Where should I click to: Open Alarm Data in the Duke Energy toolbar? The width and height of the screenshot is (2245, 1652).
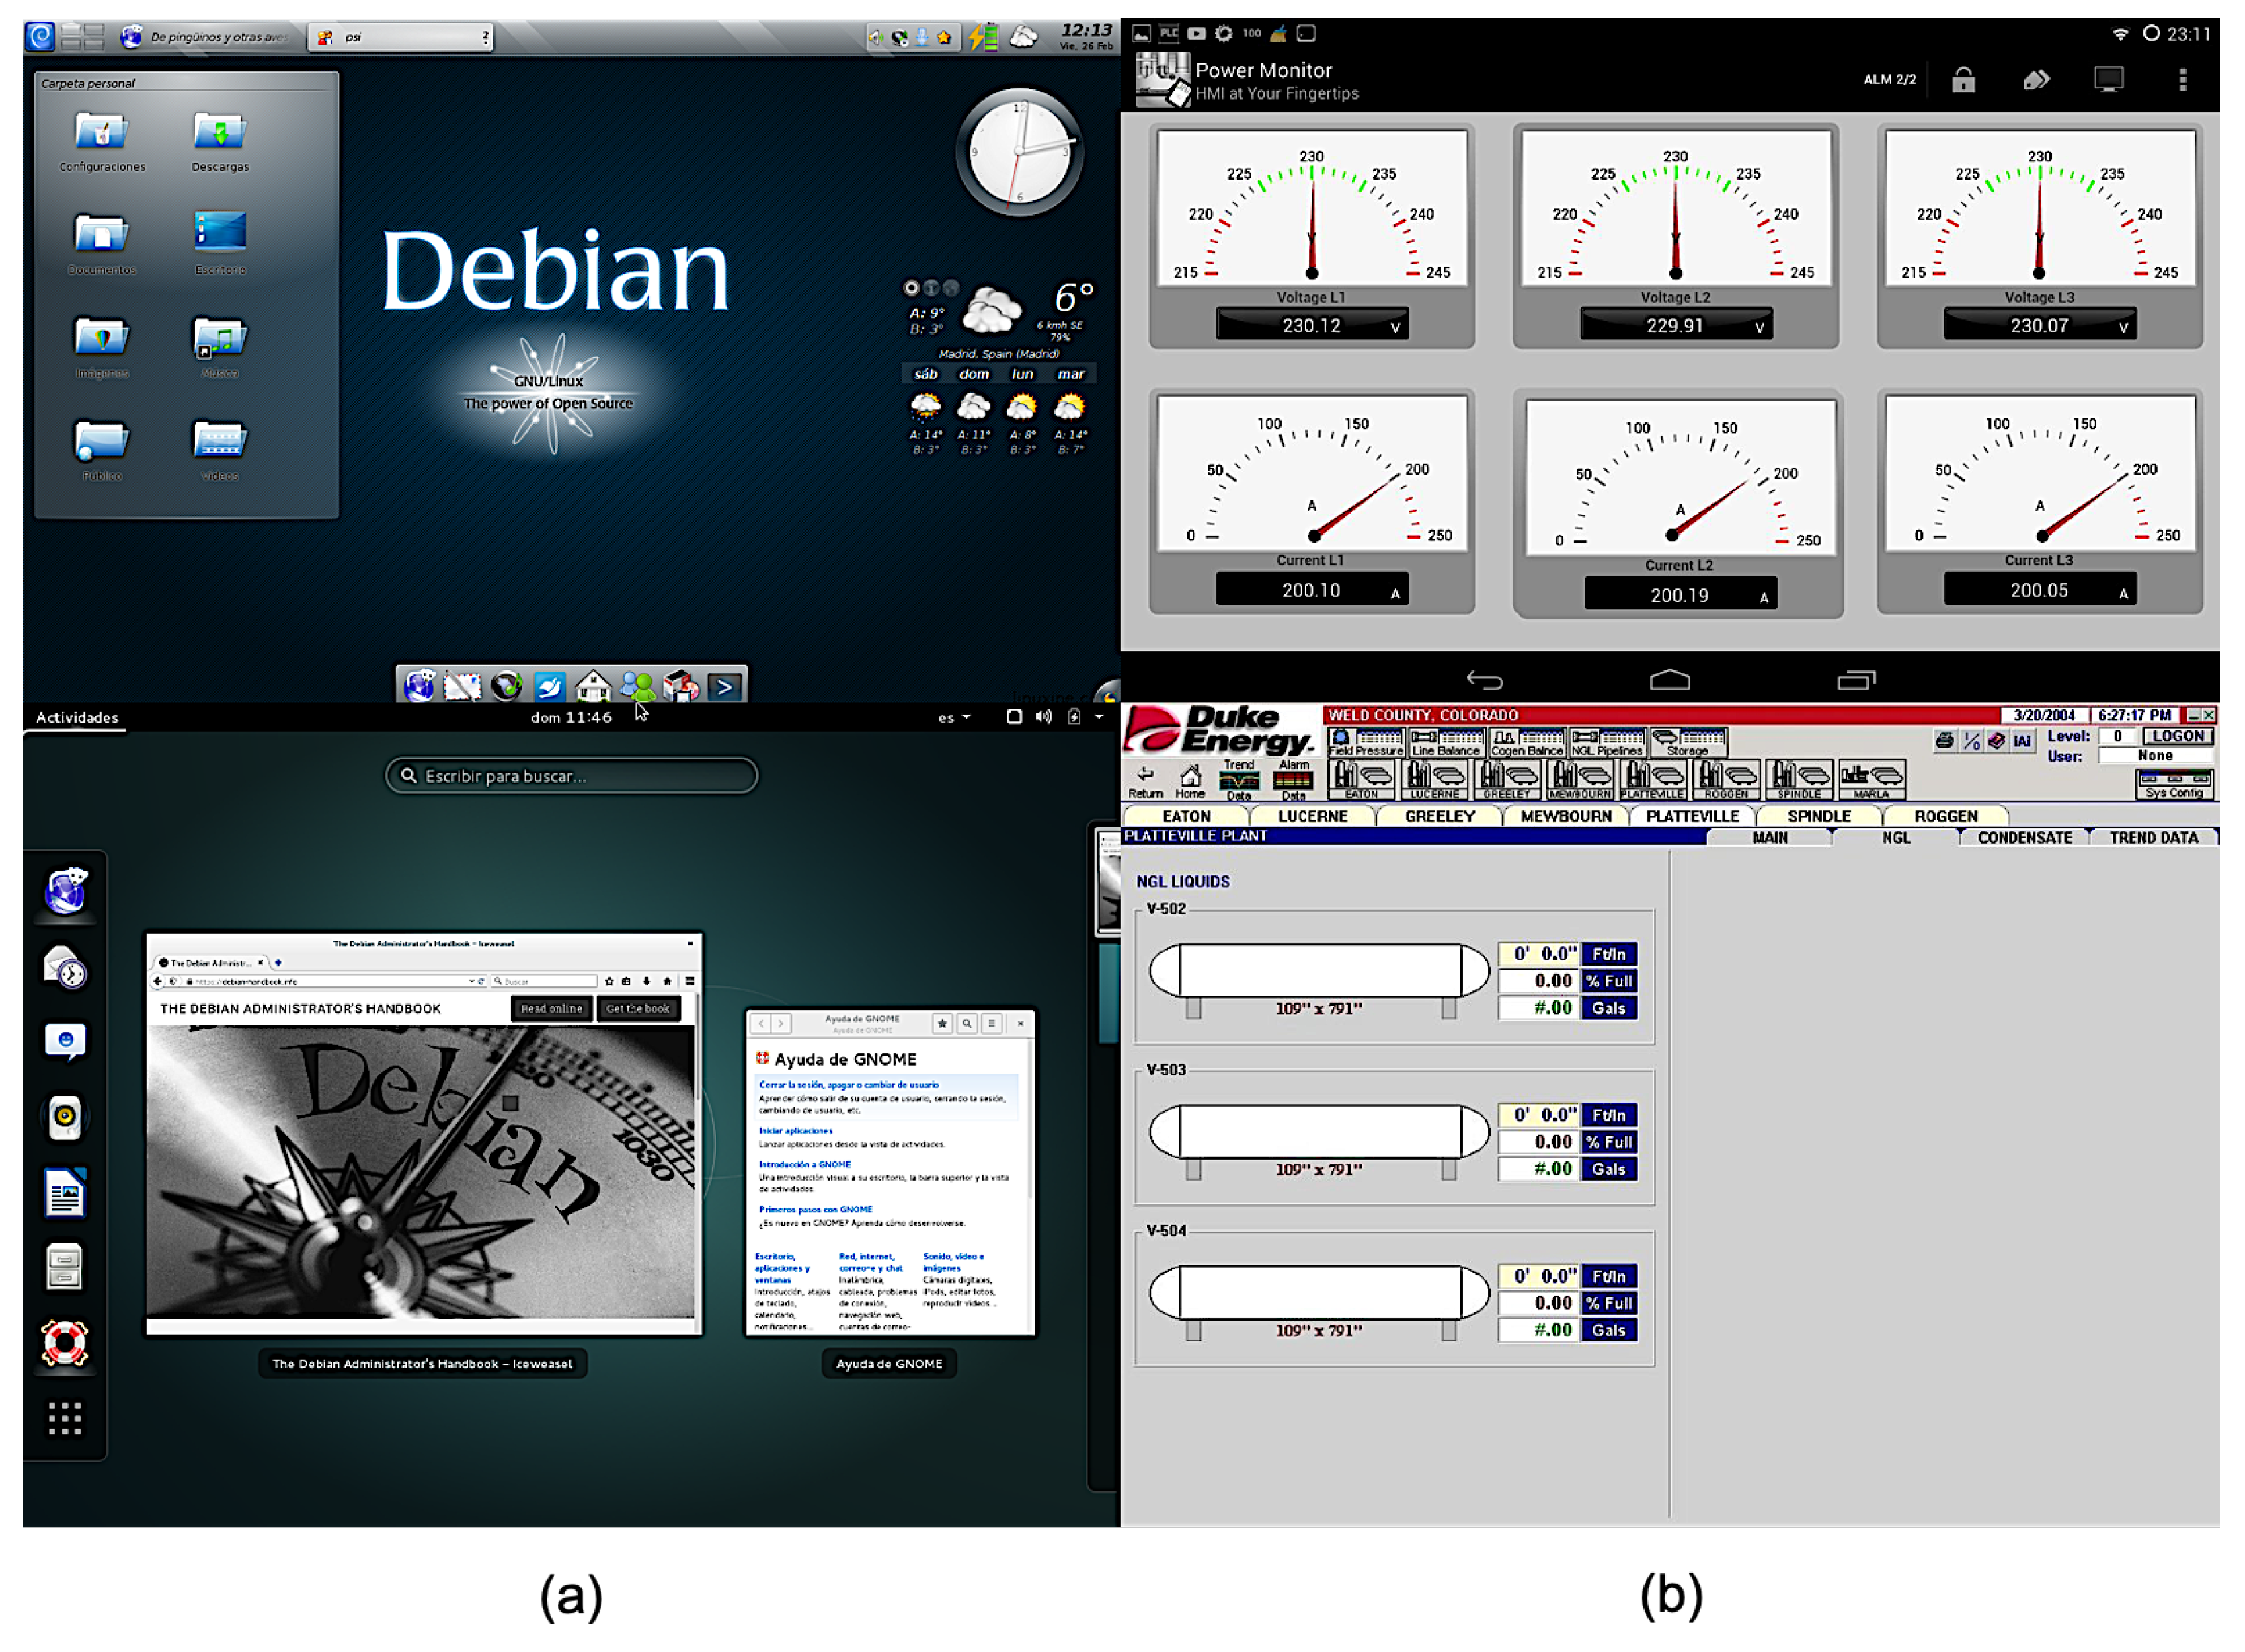coord(1293,780)
